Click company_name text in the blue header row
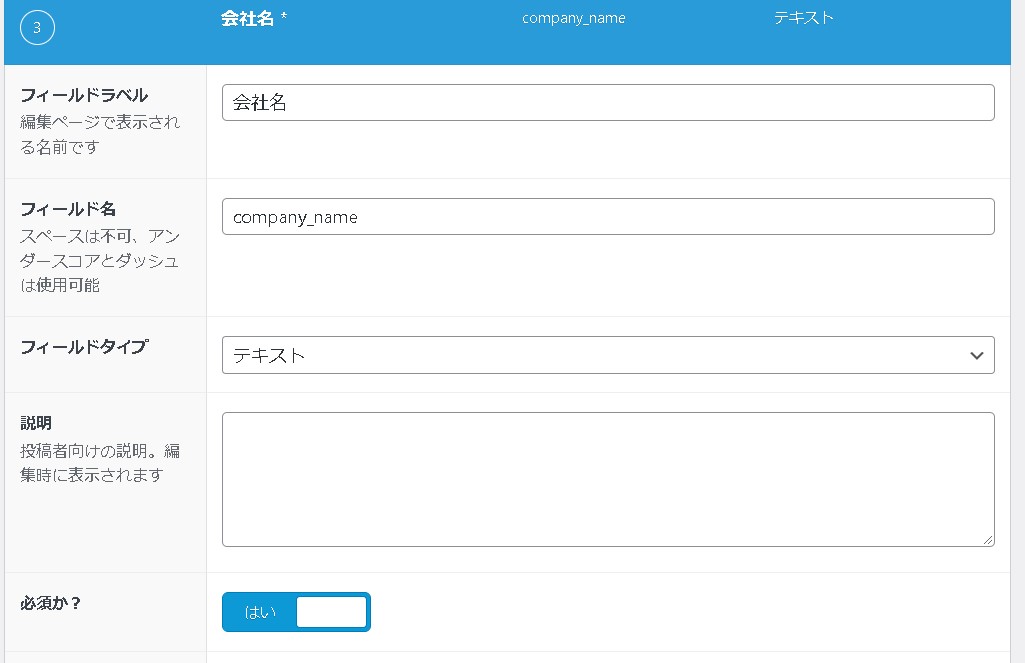The height and width of the screenshot is (663, 1025). (x=573, y=19)
